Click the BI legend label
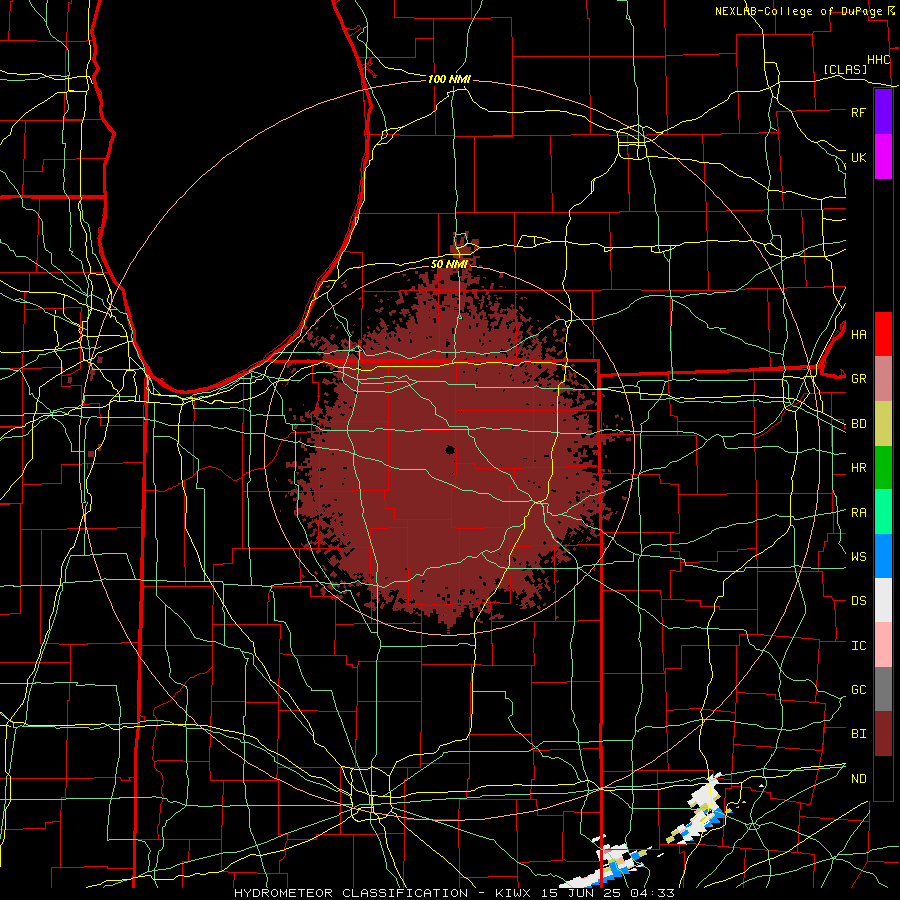The height and width of the screenshot is (900, 900). (858, 734)
